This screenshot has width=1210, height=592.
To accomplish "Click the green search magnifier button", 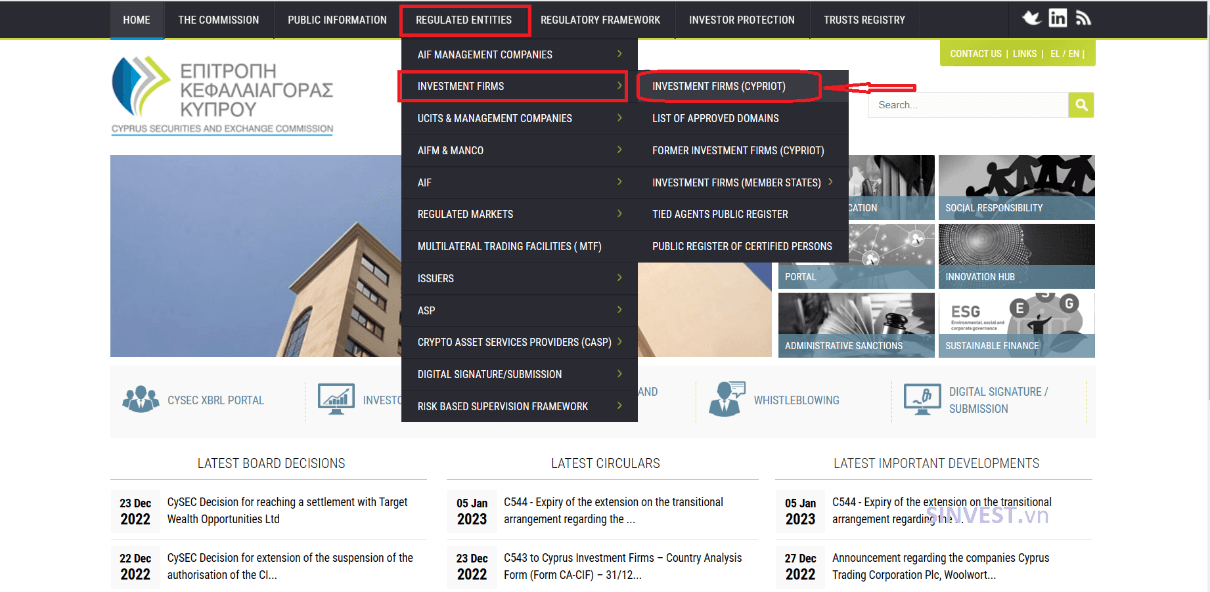I will pyautogui.click(x=1081, y=105).
